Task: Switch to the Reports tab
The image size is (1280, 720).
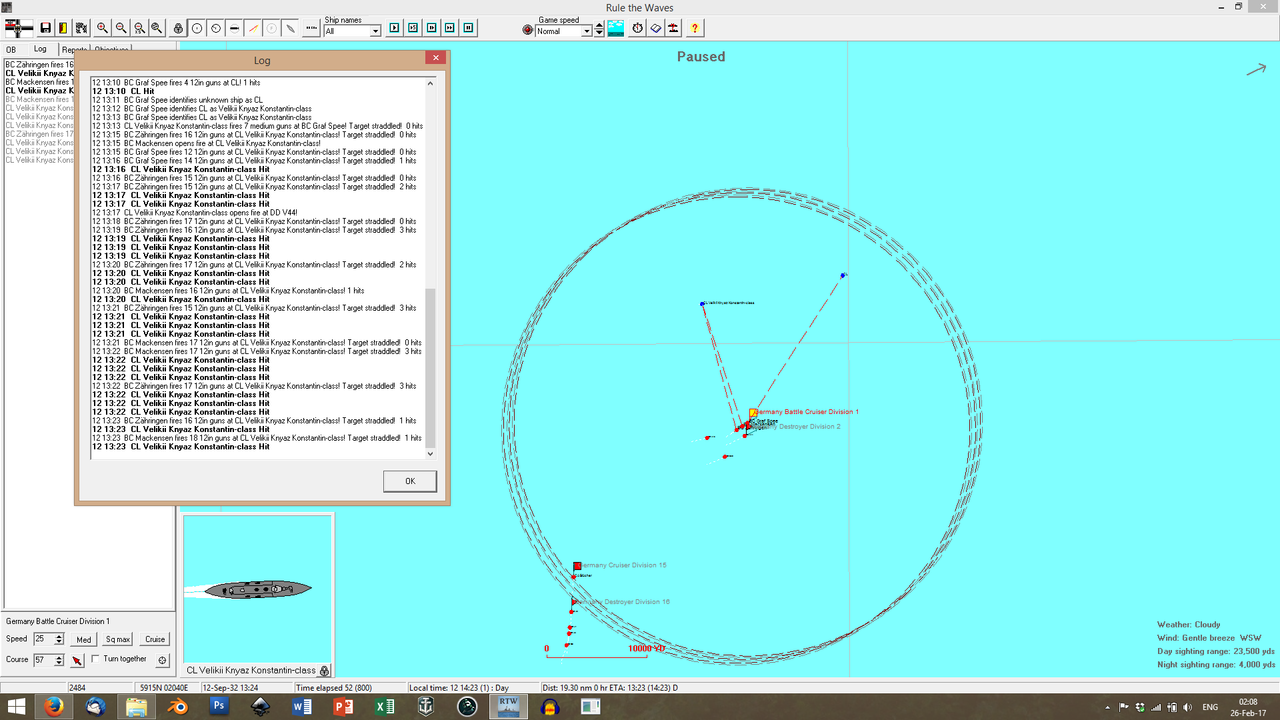Action: click(74, 49)
